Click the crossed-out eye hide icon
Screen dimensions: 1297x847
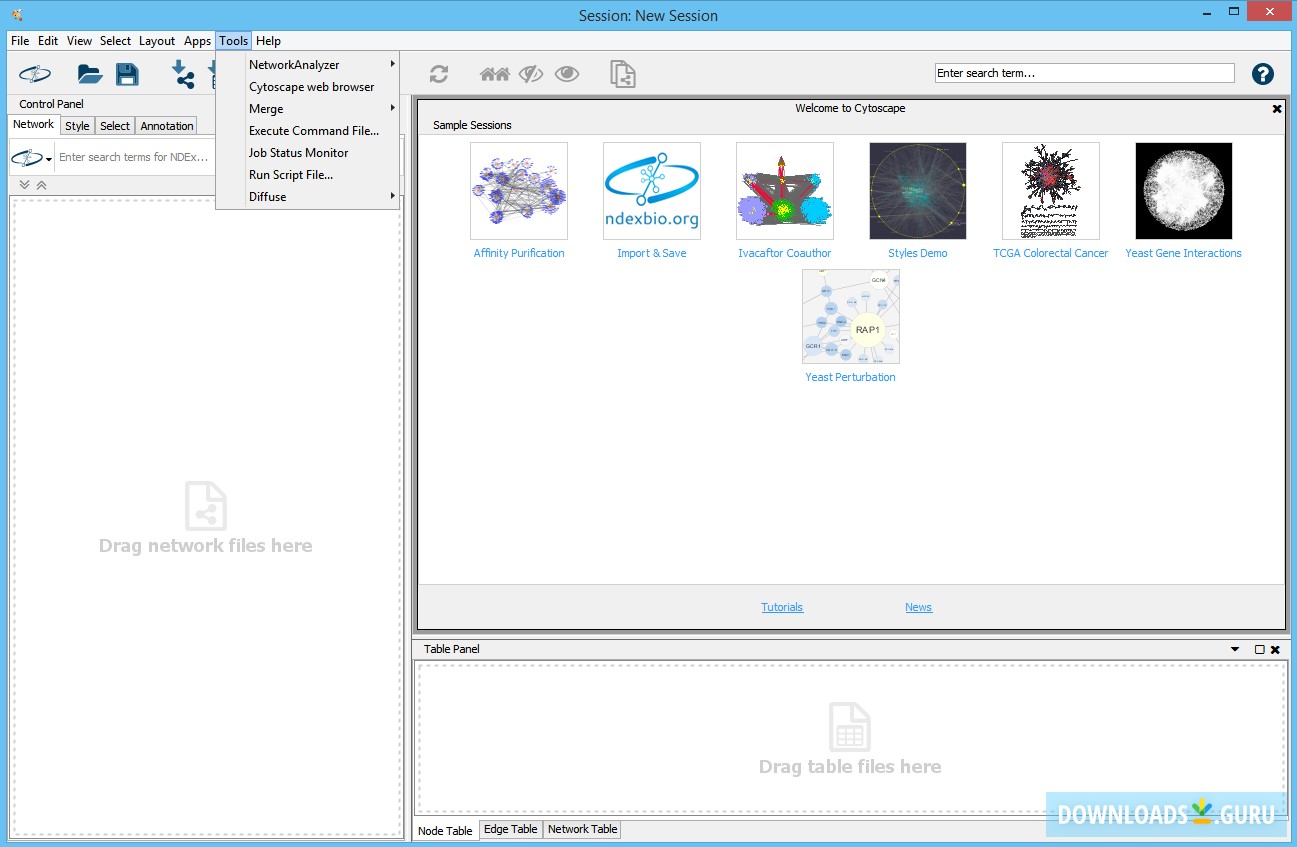(530, 73)
